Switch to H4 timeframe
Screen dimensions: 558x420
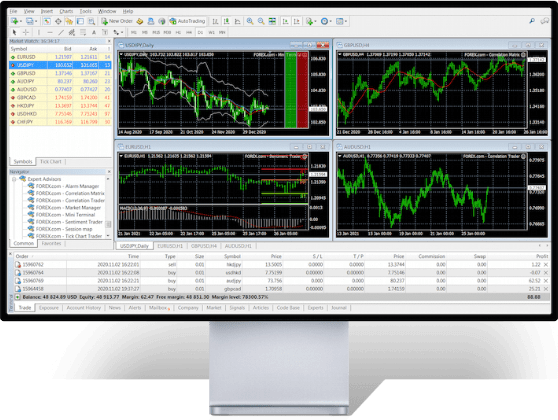(x=189, y=32)
